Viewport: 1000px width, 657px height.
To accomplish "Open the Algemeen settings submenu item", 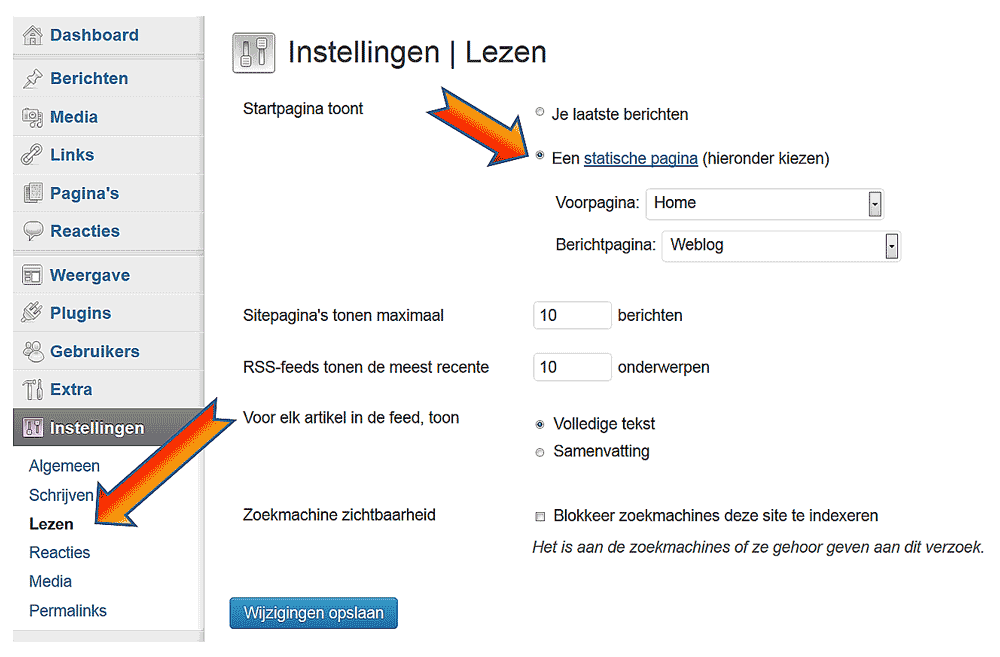I will (x=64, y=466).
